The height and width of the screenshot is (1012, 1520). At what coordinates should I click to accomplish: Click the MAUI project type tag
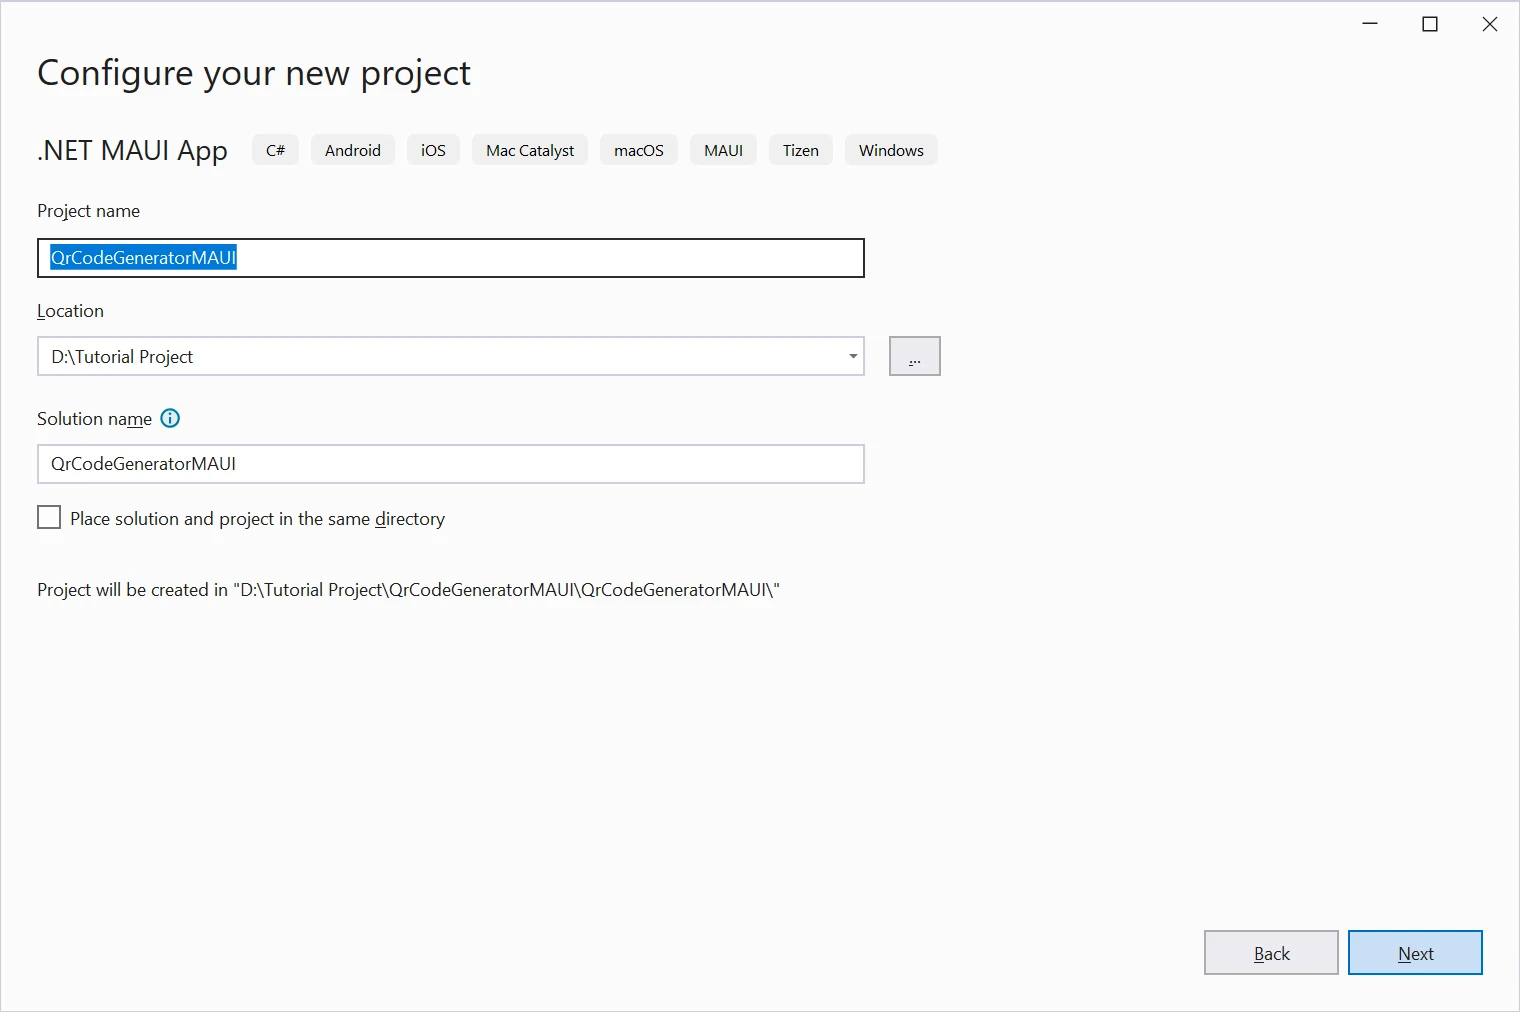[723, 150]
